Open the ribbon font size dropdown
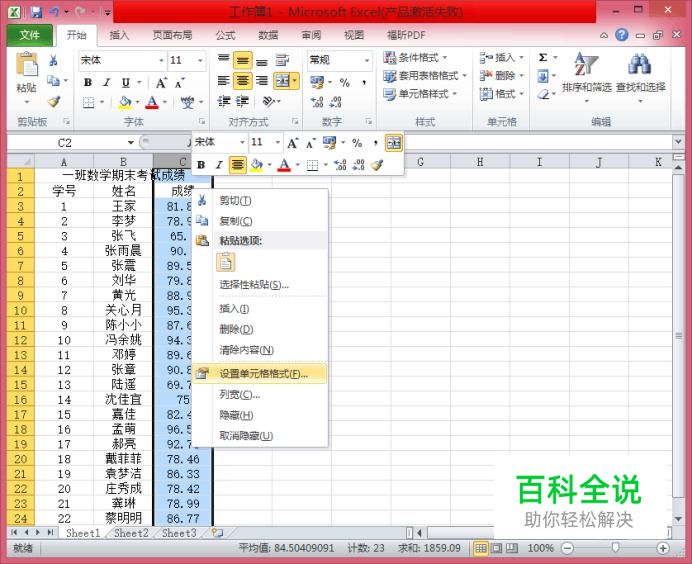Screen dimensions: 692x564 tap(200, 60)
